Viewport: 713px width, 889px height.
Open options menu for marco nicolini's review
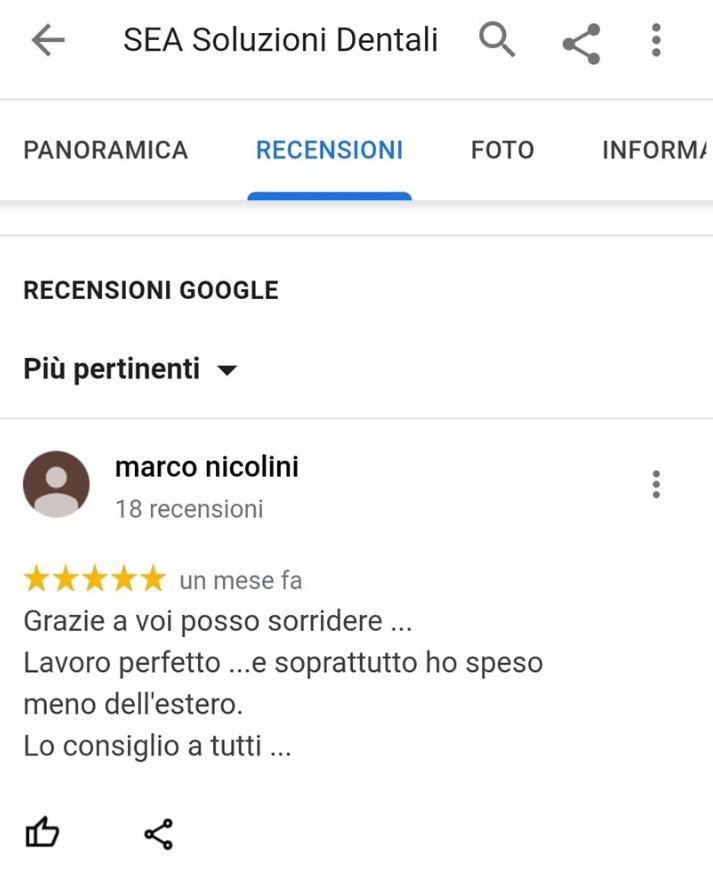coord(656,484)
